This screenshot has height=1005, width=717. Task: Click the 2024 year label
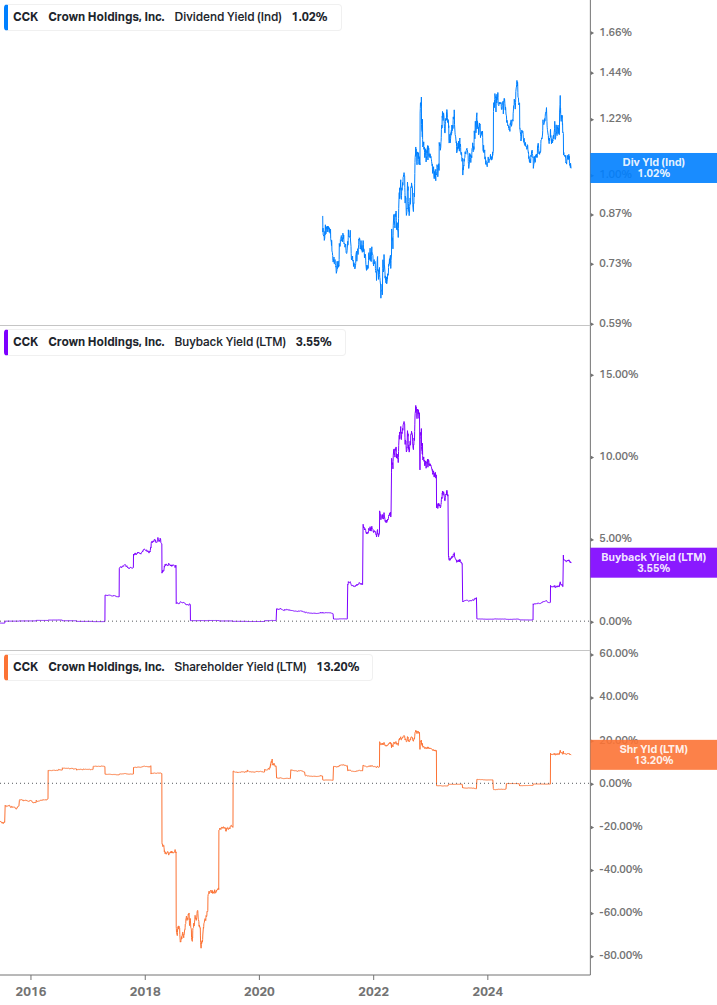click(x=488, y=992)
